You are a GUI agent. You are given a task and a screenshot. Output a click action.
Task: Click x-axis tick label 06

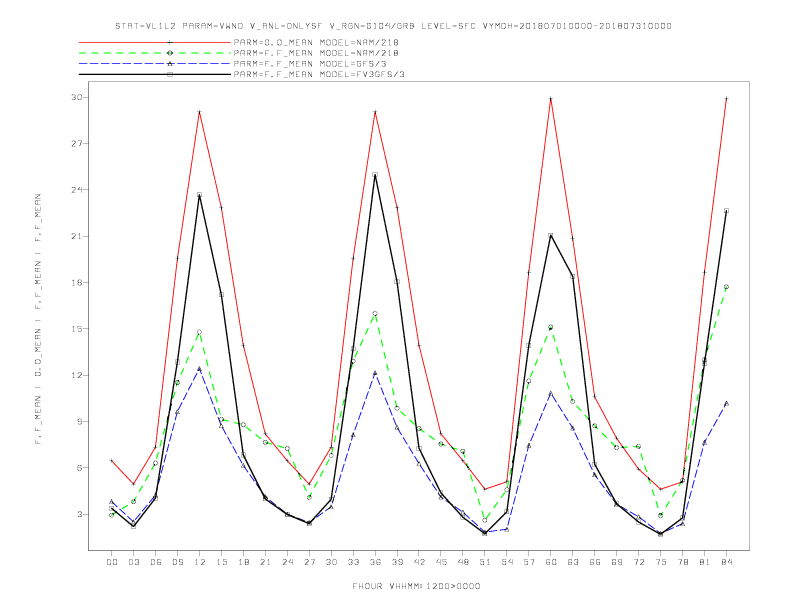156,562
